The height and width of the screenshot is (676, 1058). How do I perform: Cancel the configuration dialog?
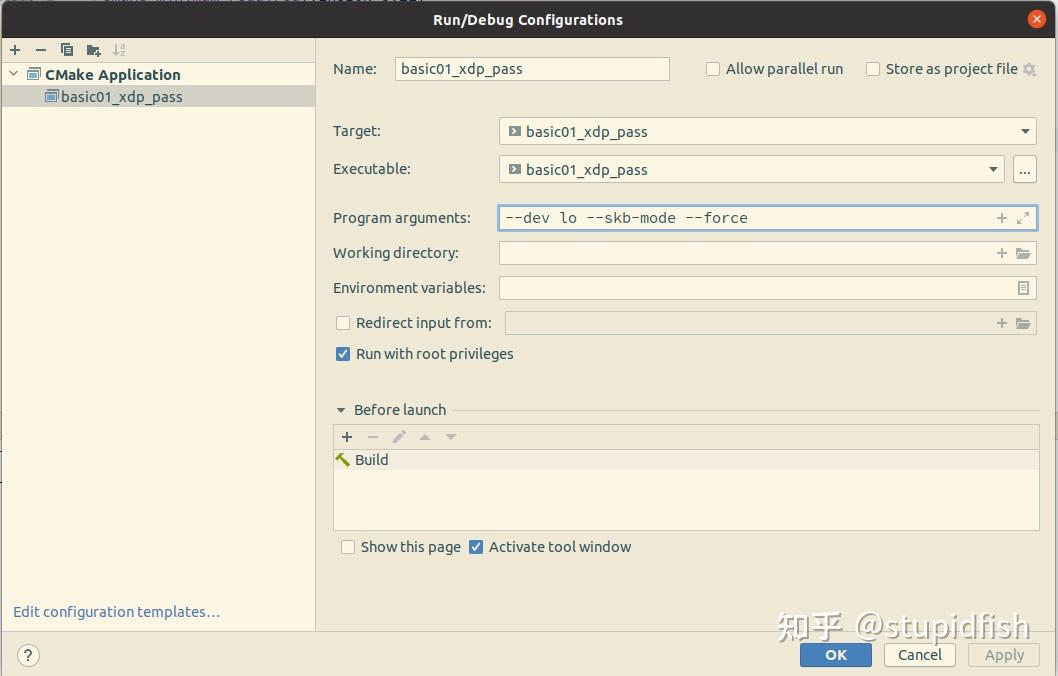pyautogui.click(x=920, y=655)
